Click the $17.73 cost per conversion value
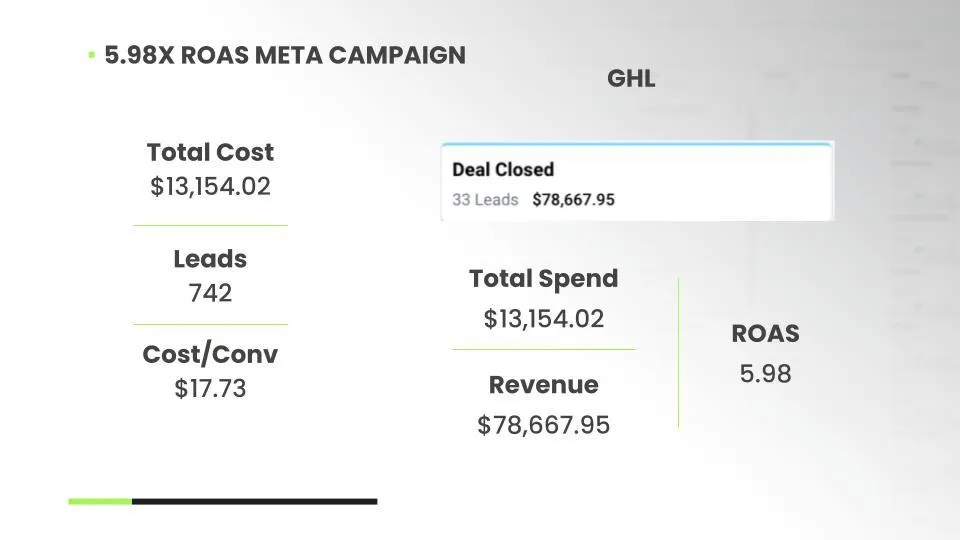Screen dimensions: 960x540 click(x=210, y=389)
